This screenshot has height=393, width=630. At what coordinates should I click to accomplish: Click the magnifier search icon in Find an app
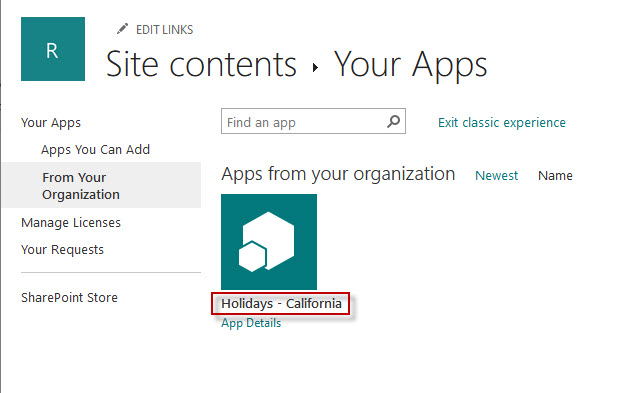pyautogui.click(x=393, y=121)
